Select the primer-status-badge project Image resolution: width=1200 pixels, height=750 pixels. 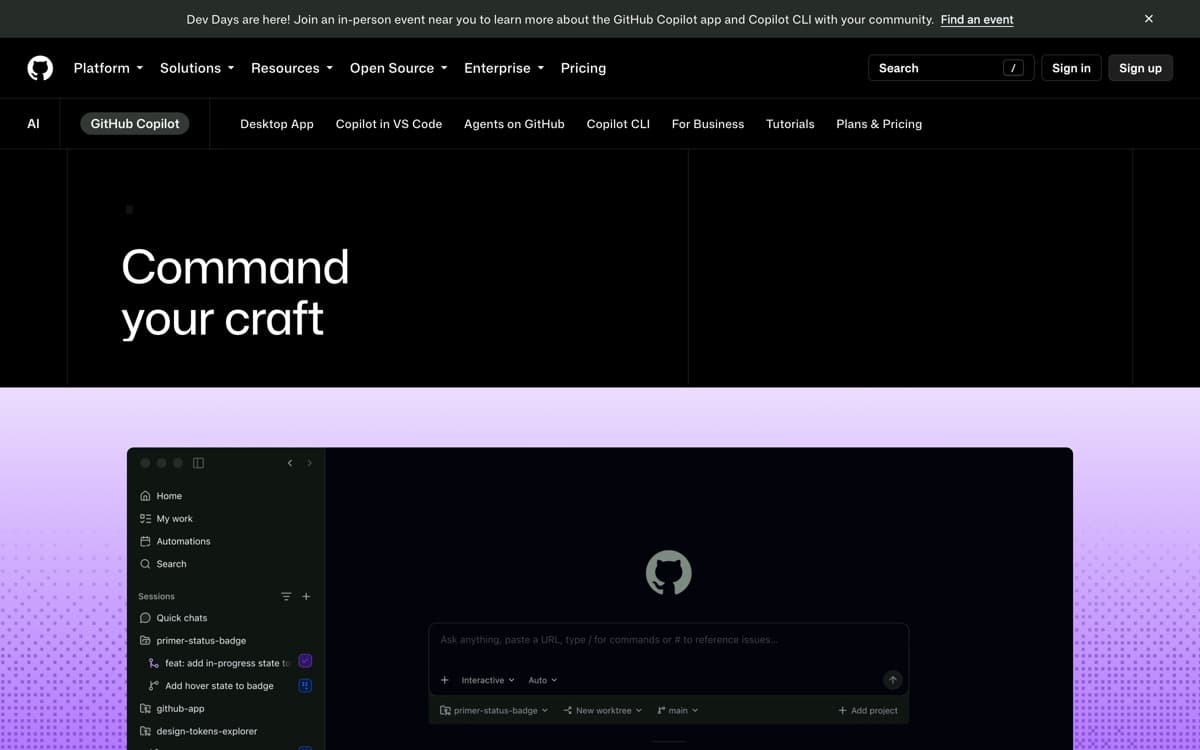[x=193, y=640]
